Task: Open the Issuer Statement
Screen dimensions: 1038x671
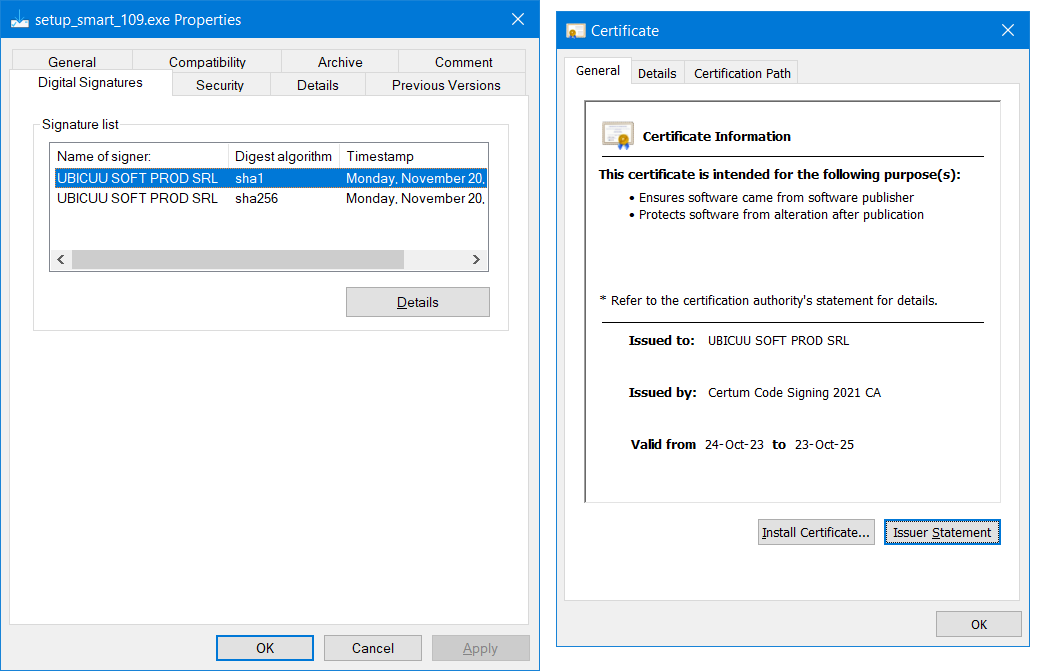Action: (942, 532)
